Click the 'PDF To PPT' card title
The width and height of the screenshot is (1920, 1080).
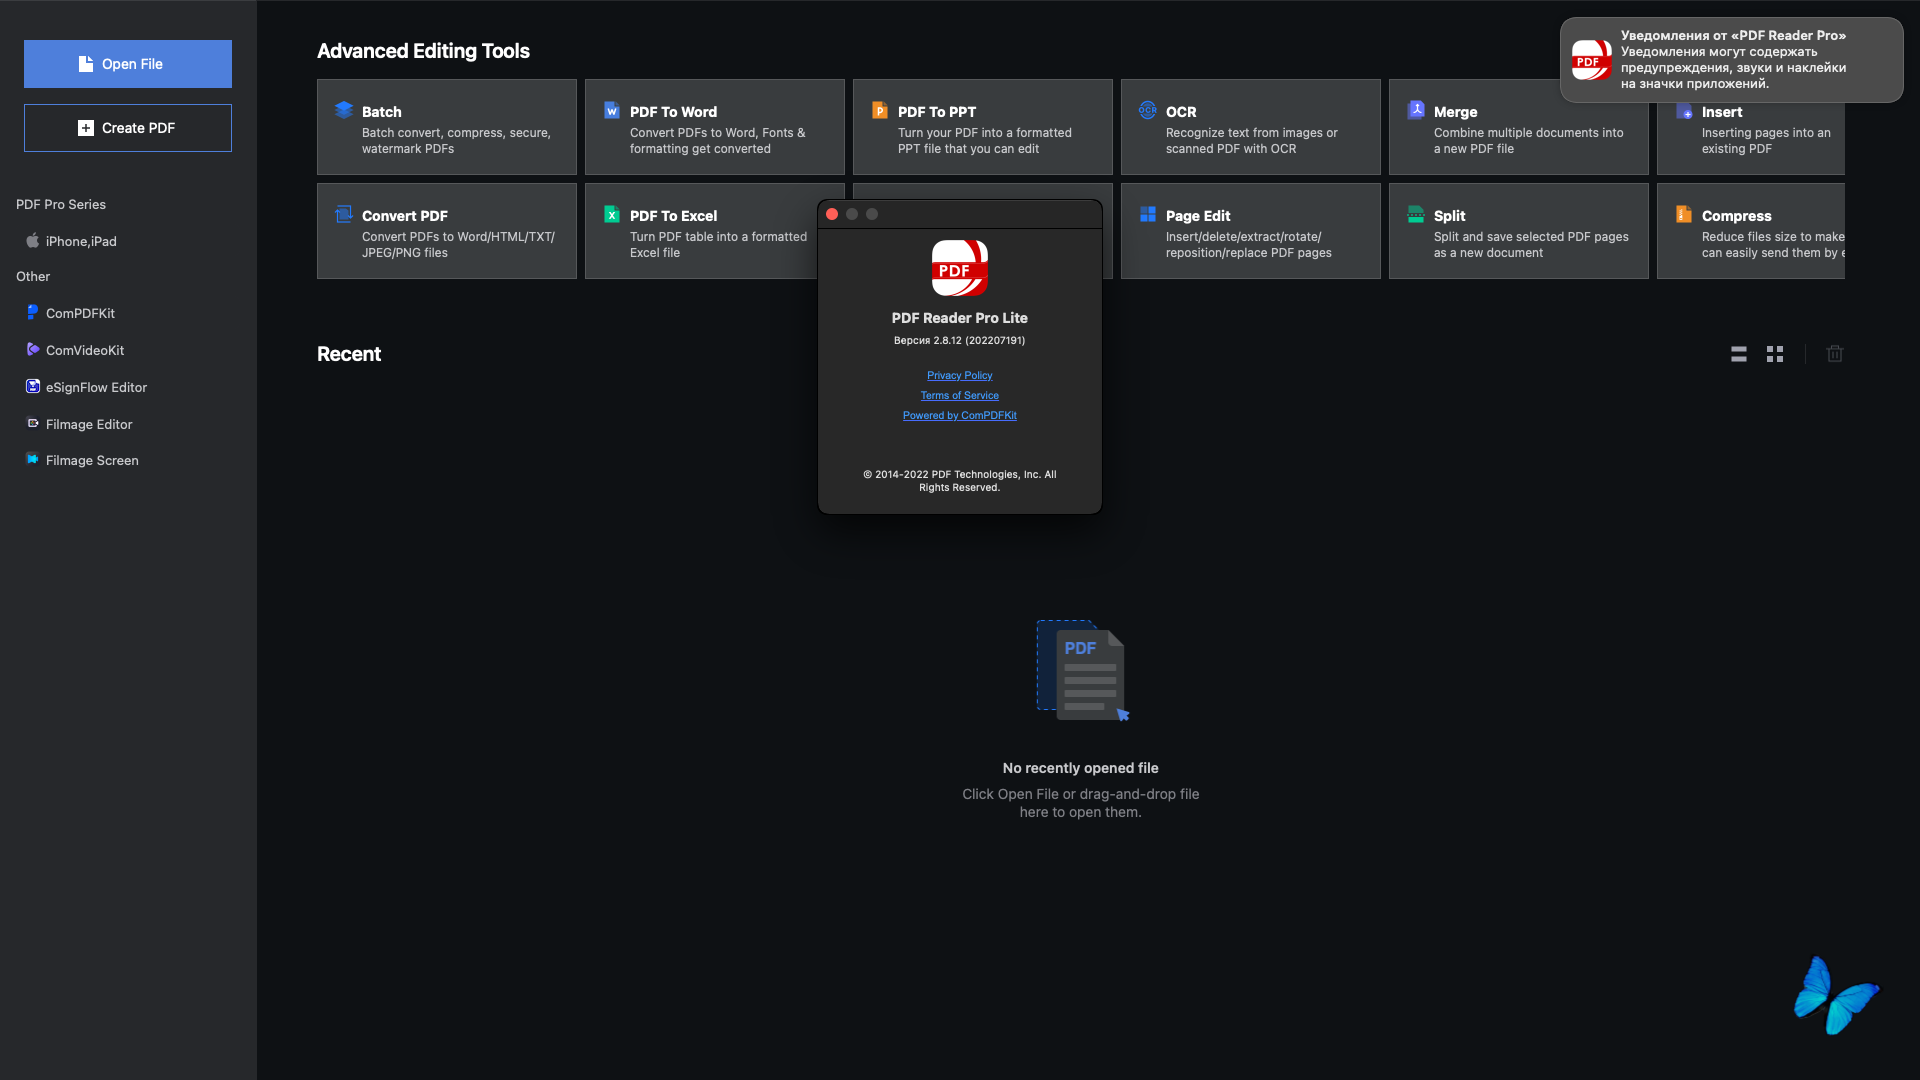(937, 112)
